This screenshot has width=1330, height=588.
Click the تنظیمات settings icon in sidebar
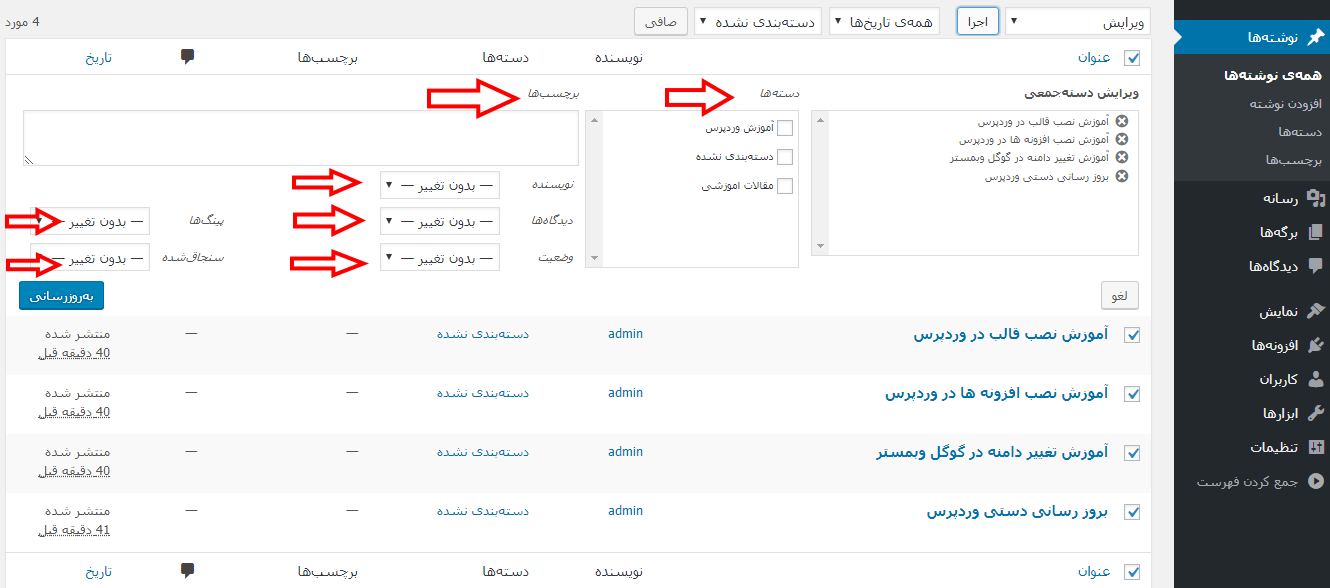1315,447
